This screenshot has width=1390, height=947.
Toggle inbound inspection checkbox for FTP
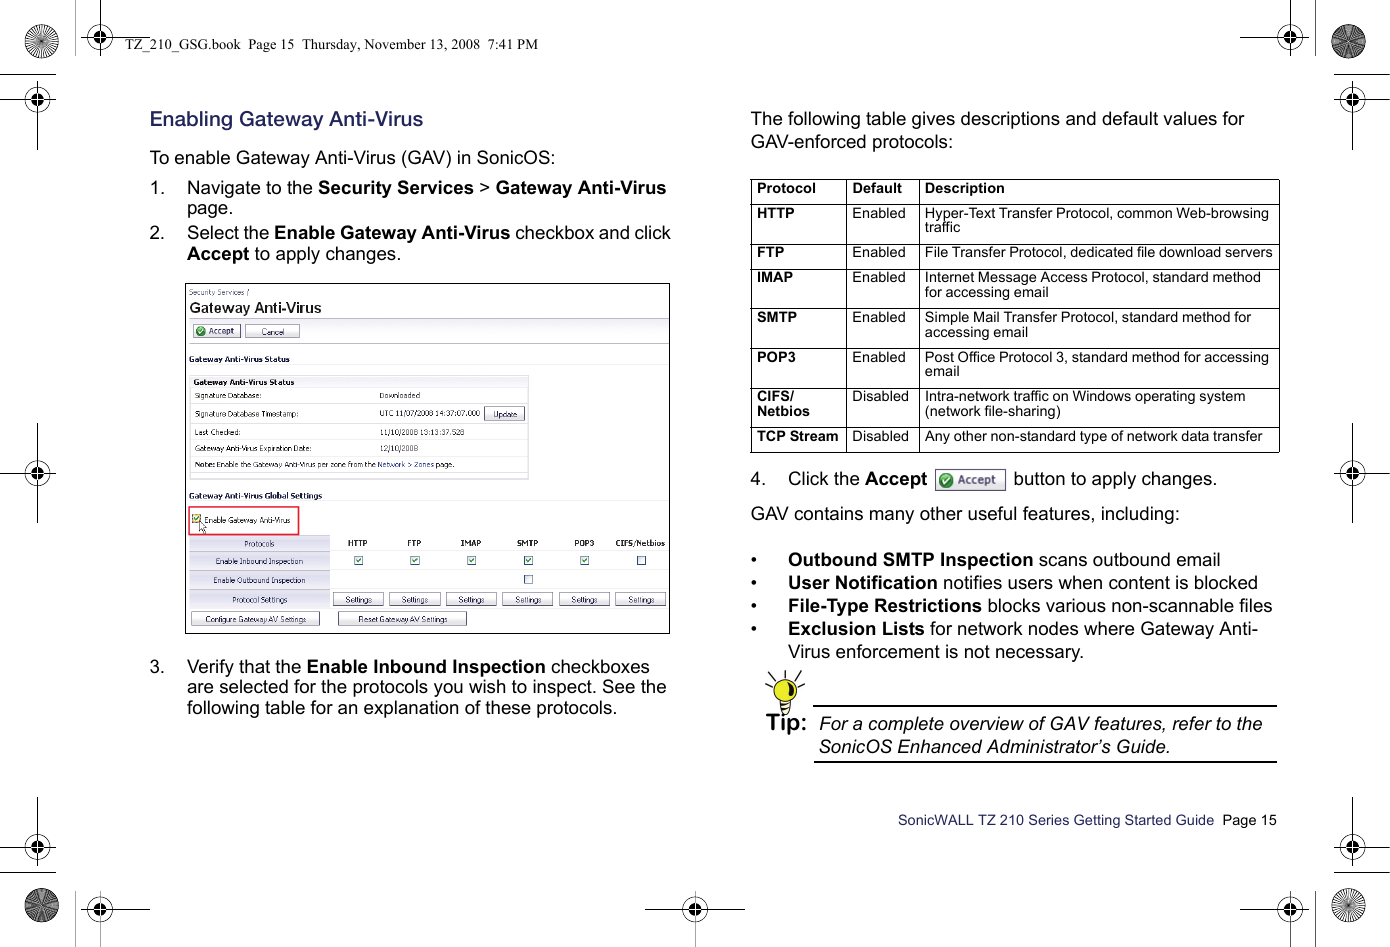click(414, 561)
